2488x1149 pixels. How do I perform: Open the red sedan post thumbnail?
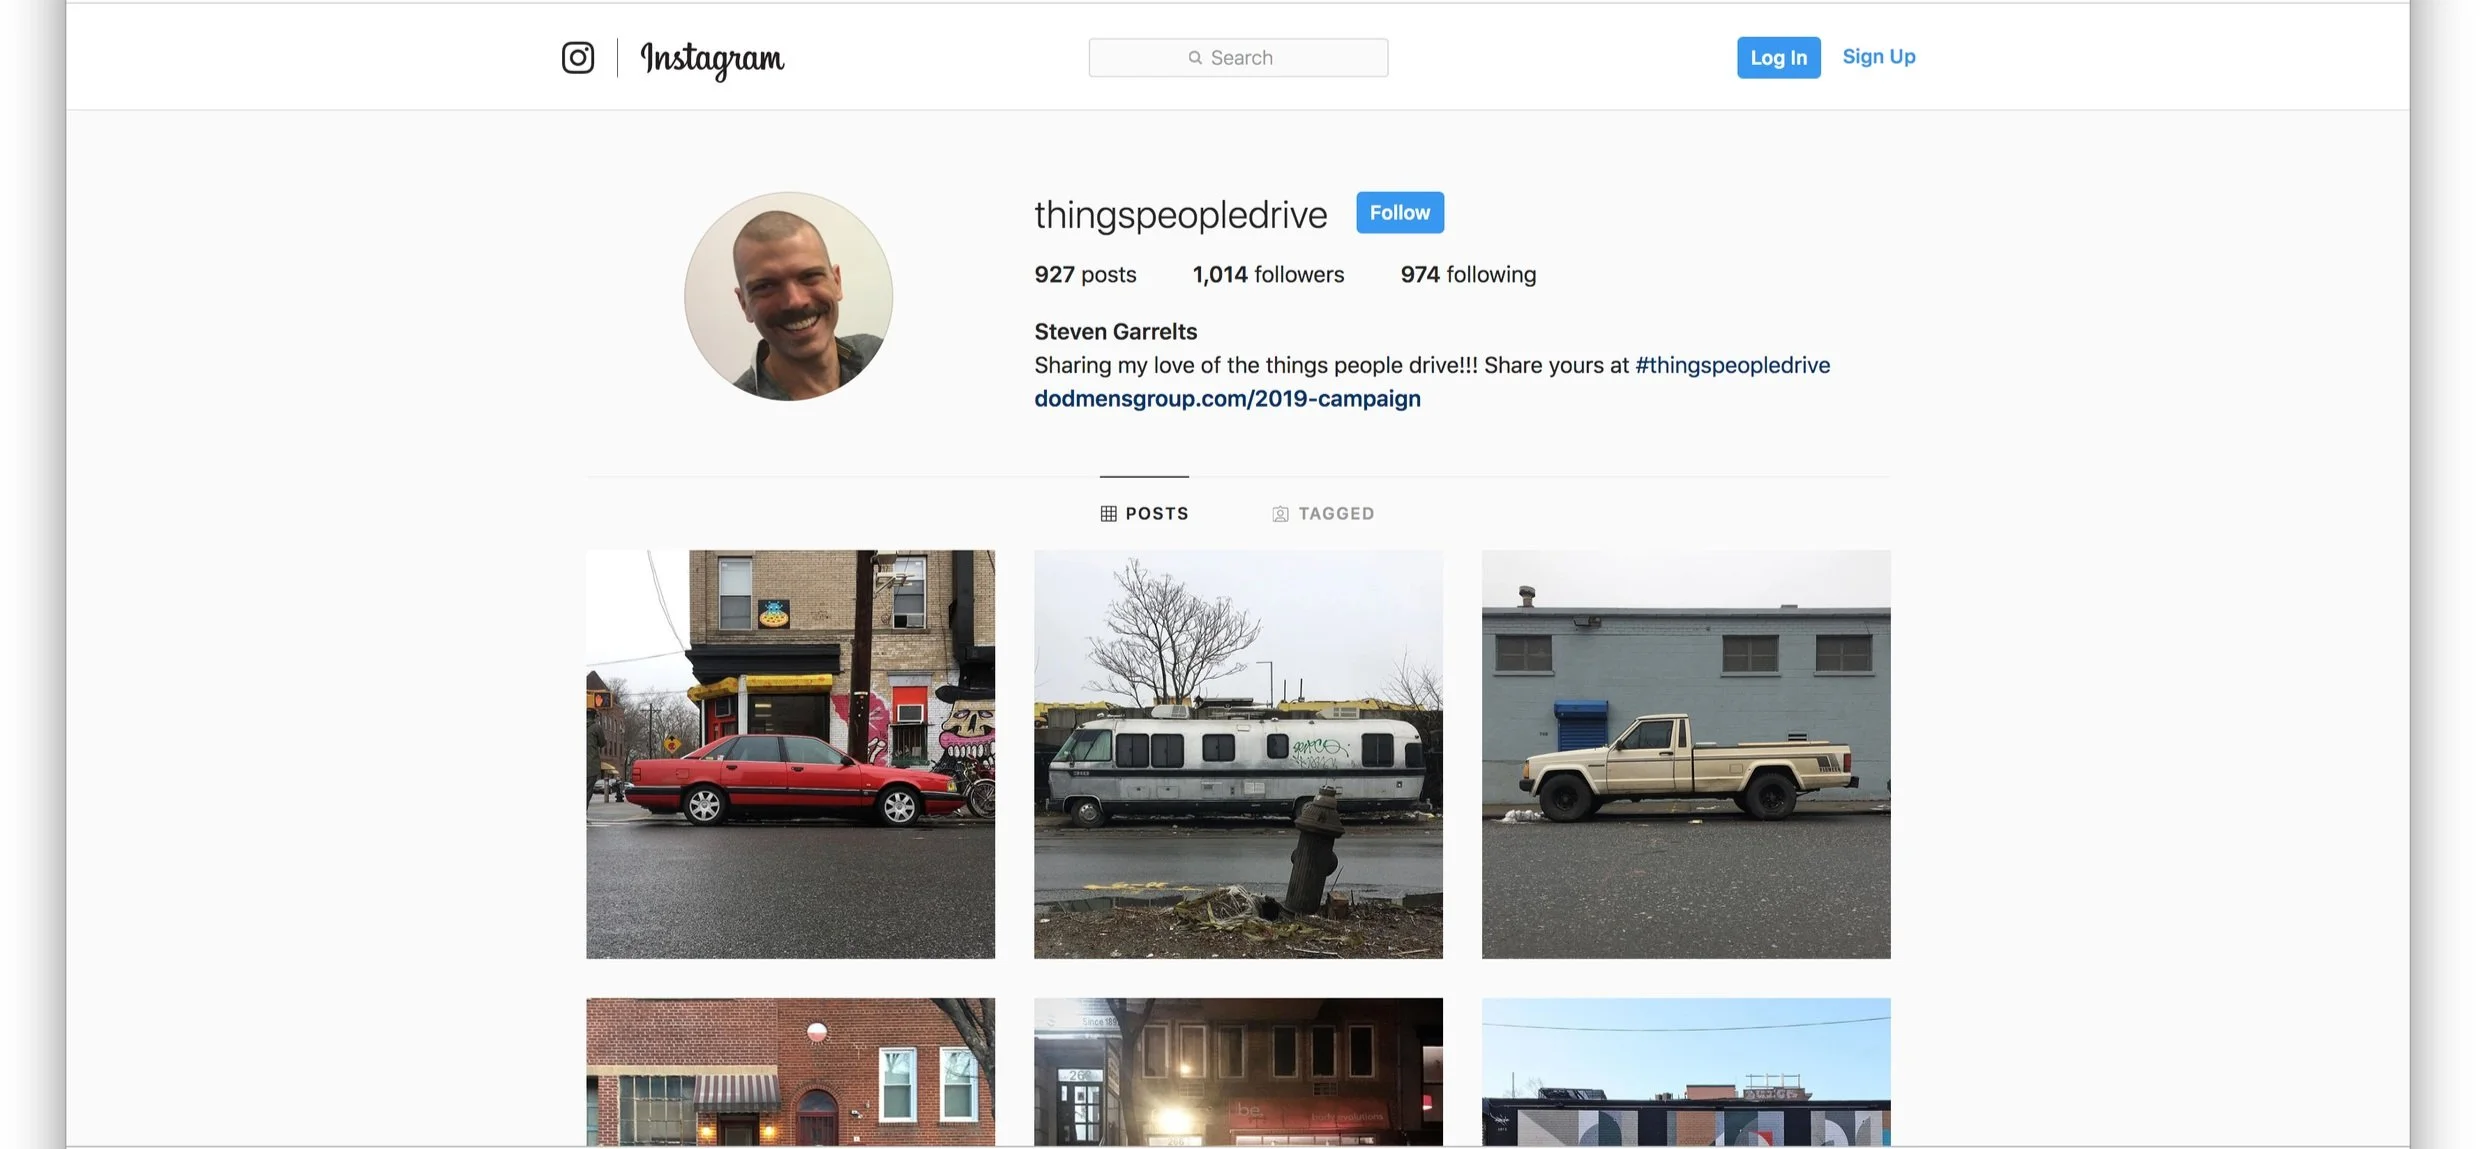[790, 754]
